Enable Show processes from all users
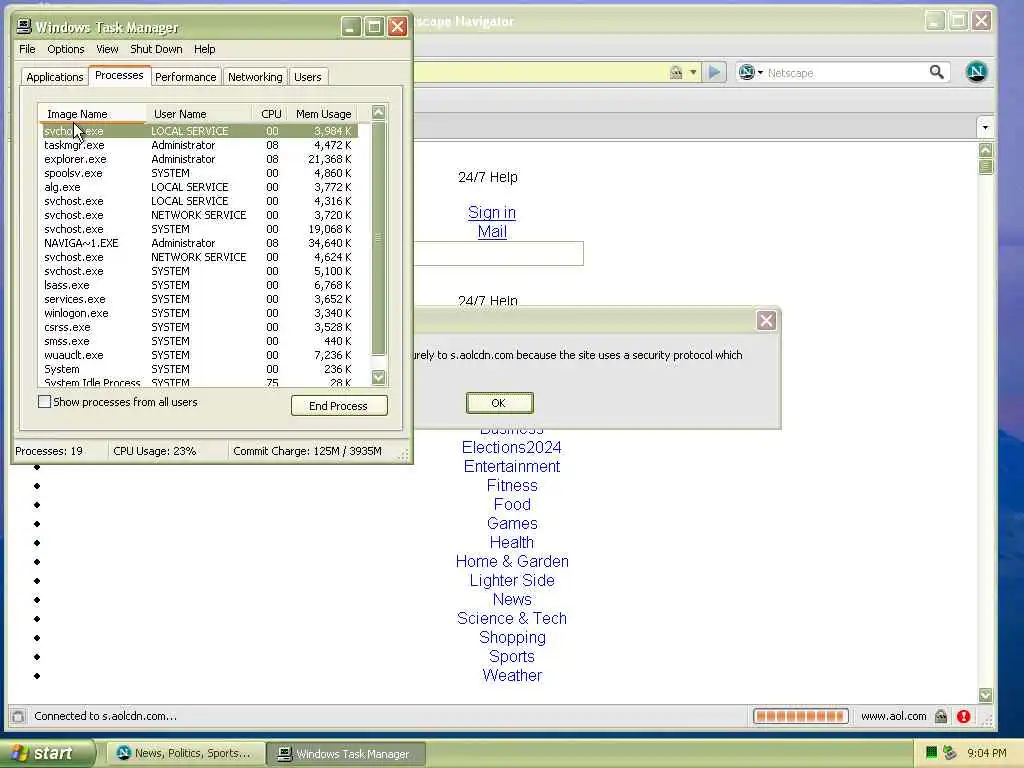The width and height of the screenshot is (1024, 768). click(x=44, y=402)
